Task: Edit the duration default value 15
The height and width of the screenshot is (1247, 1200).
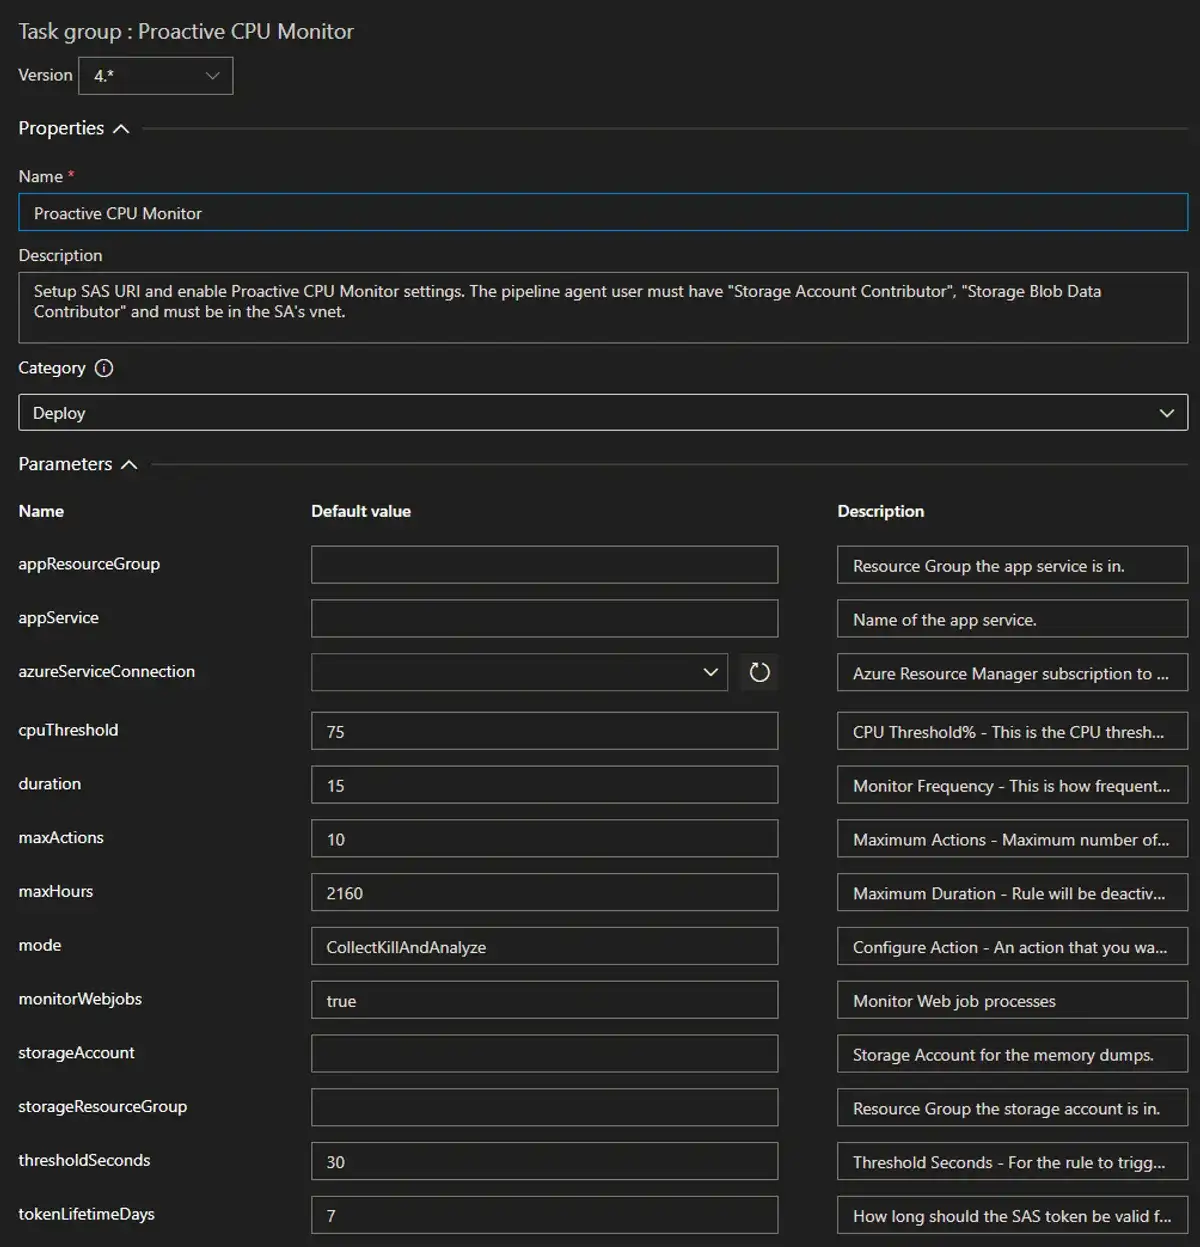Action: pos(544,784)
